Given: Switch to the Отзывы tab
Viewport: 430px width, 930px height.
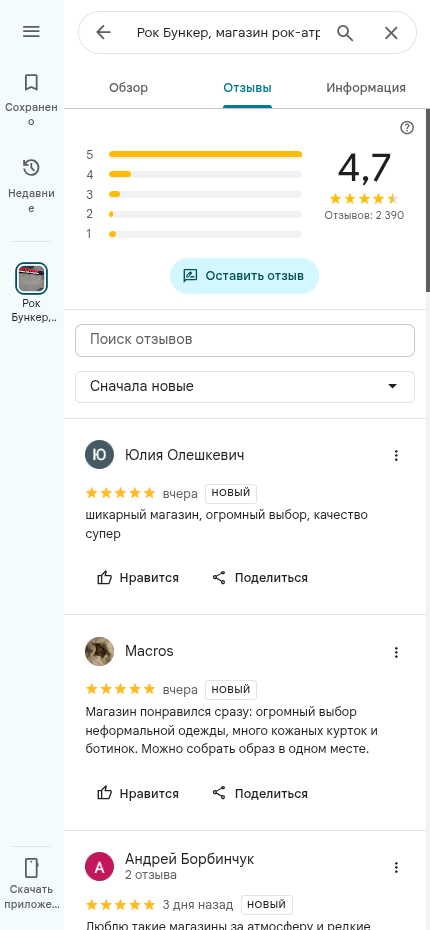Looking at the screenshot, I should click(247, 88).
